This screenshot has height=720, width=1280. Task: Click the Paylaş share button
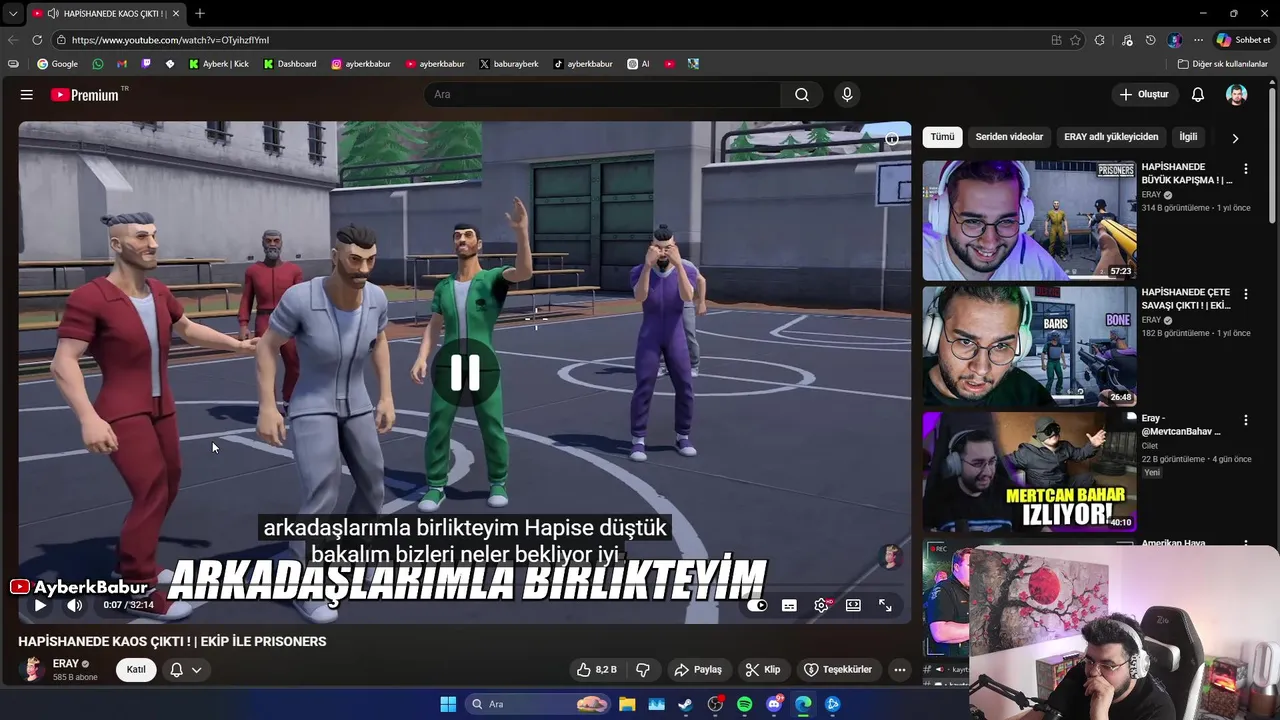698,670
